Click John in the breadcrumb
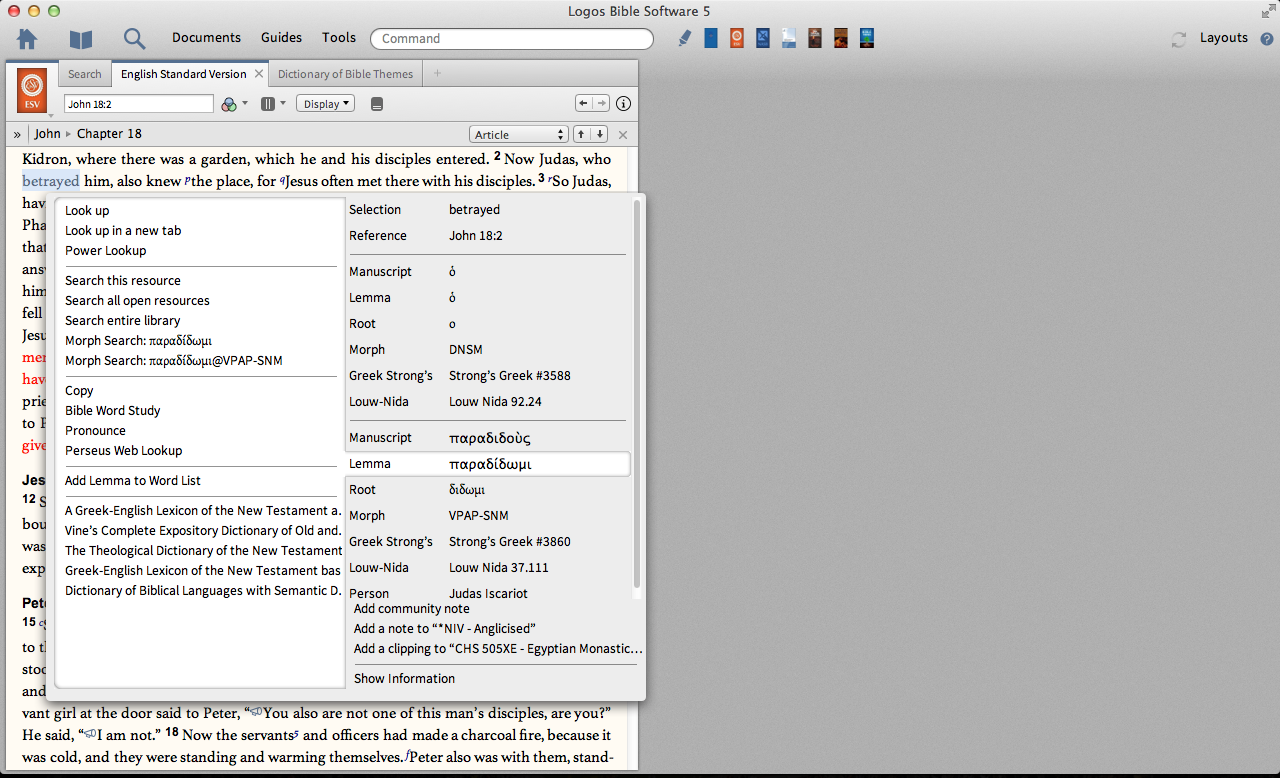The width and height of the screenshot is (1280, 778). [48, 134]
